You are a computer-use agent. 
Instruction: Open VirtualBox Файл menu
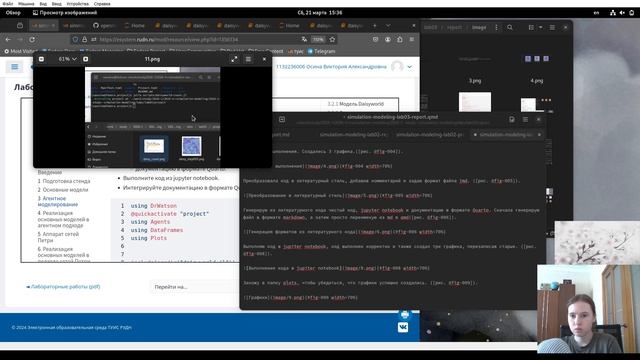point(7,4)
